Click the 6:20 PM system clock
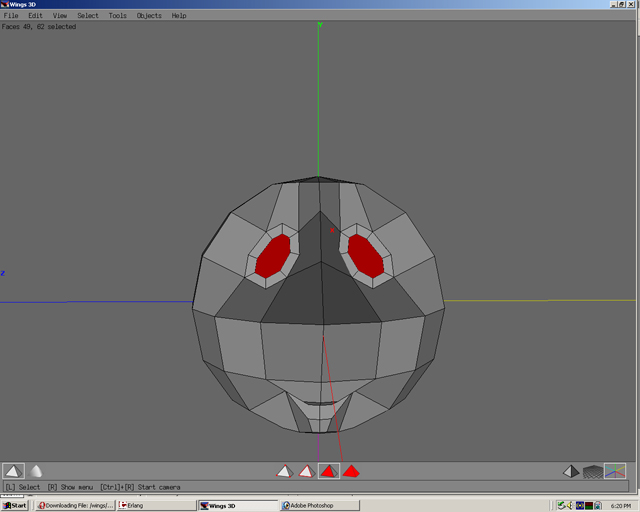The width and height of the screenshot is (640, 512). [x=621, y=506]
